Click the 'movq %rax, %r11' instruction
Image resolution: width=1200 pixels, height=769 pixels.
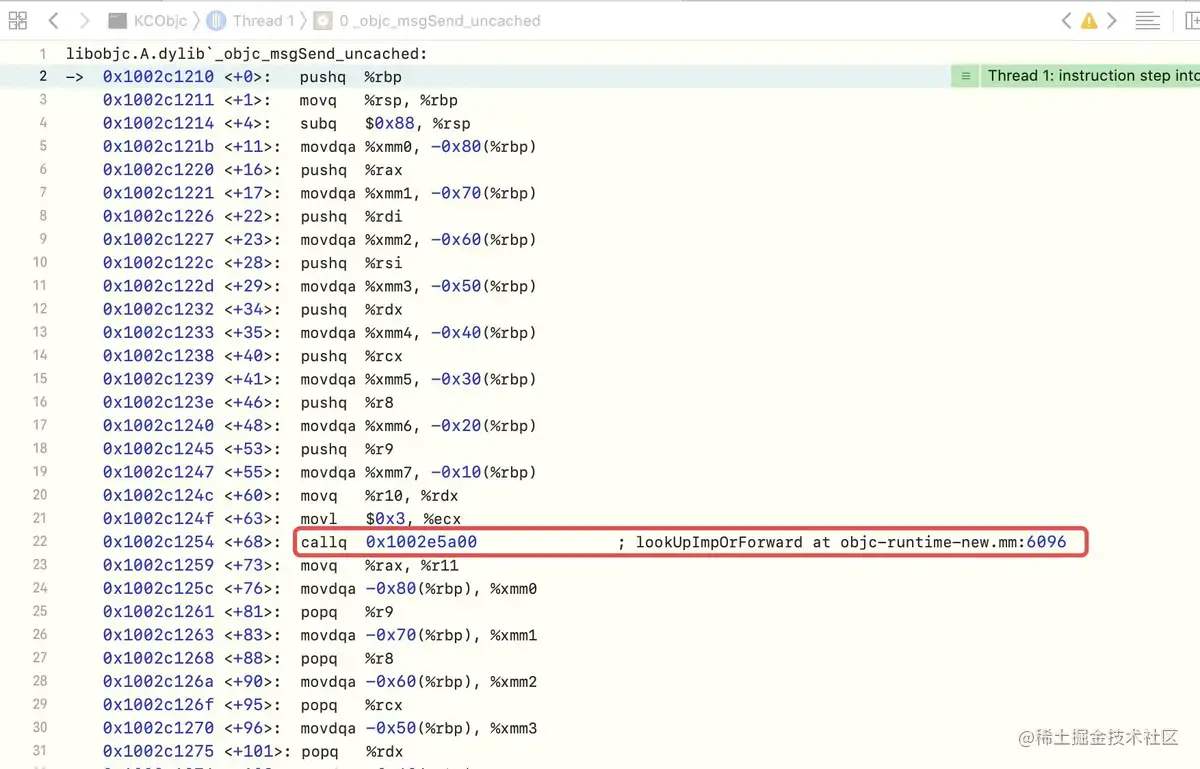[379, 565]
